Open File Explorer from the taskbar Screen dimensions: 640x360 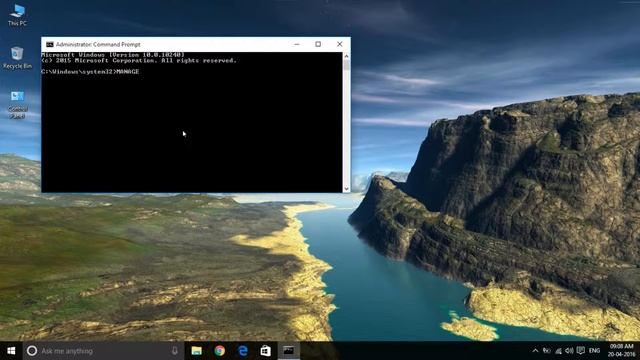tap(197, 351)
